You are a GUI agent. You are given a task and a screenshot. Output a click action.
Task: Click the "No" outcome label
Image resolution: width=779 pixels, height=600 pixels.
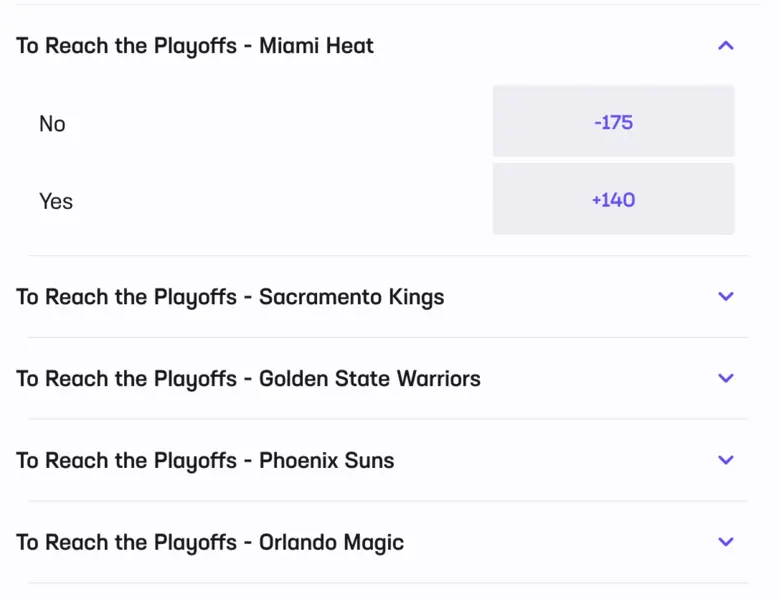[52, 124]
